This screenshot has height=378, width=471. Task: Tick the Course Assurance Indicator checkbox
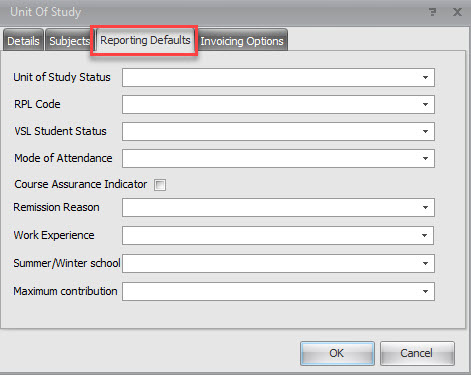[160, 185]
